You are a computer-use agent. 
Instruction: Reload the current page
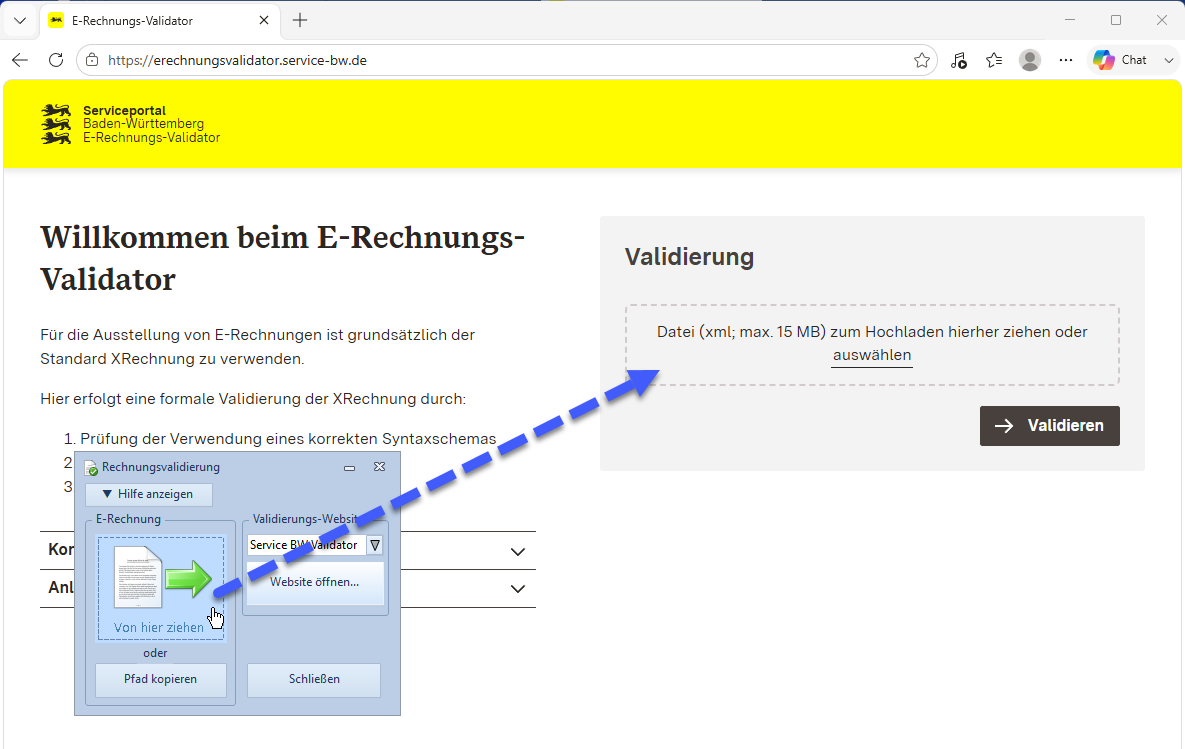(56, 60)
